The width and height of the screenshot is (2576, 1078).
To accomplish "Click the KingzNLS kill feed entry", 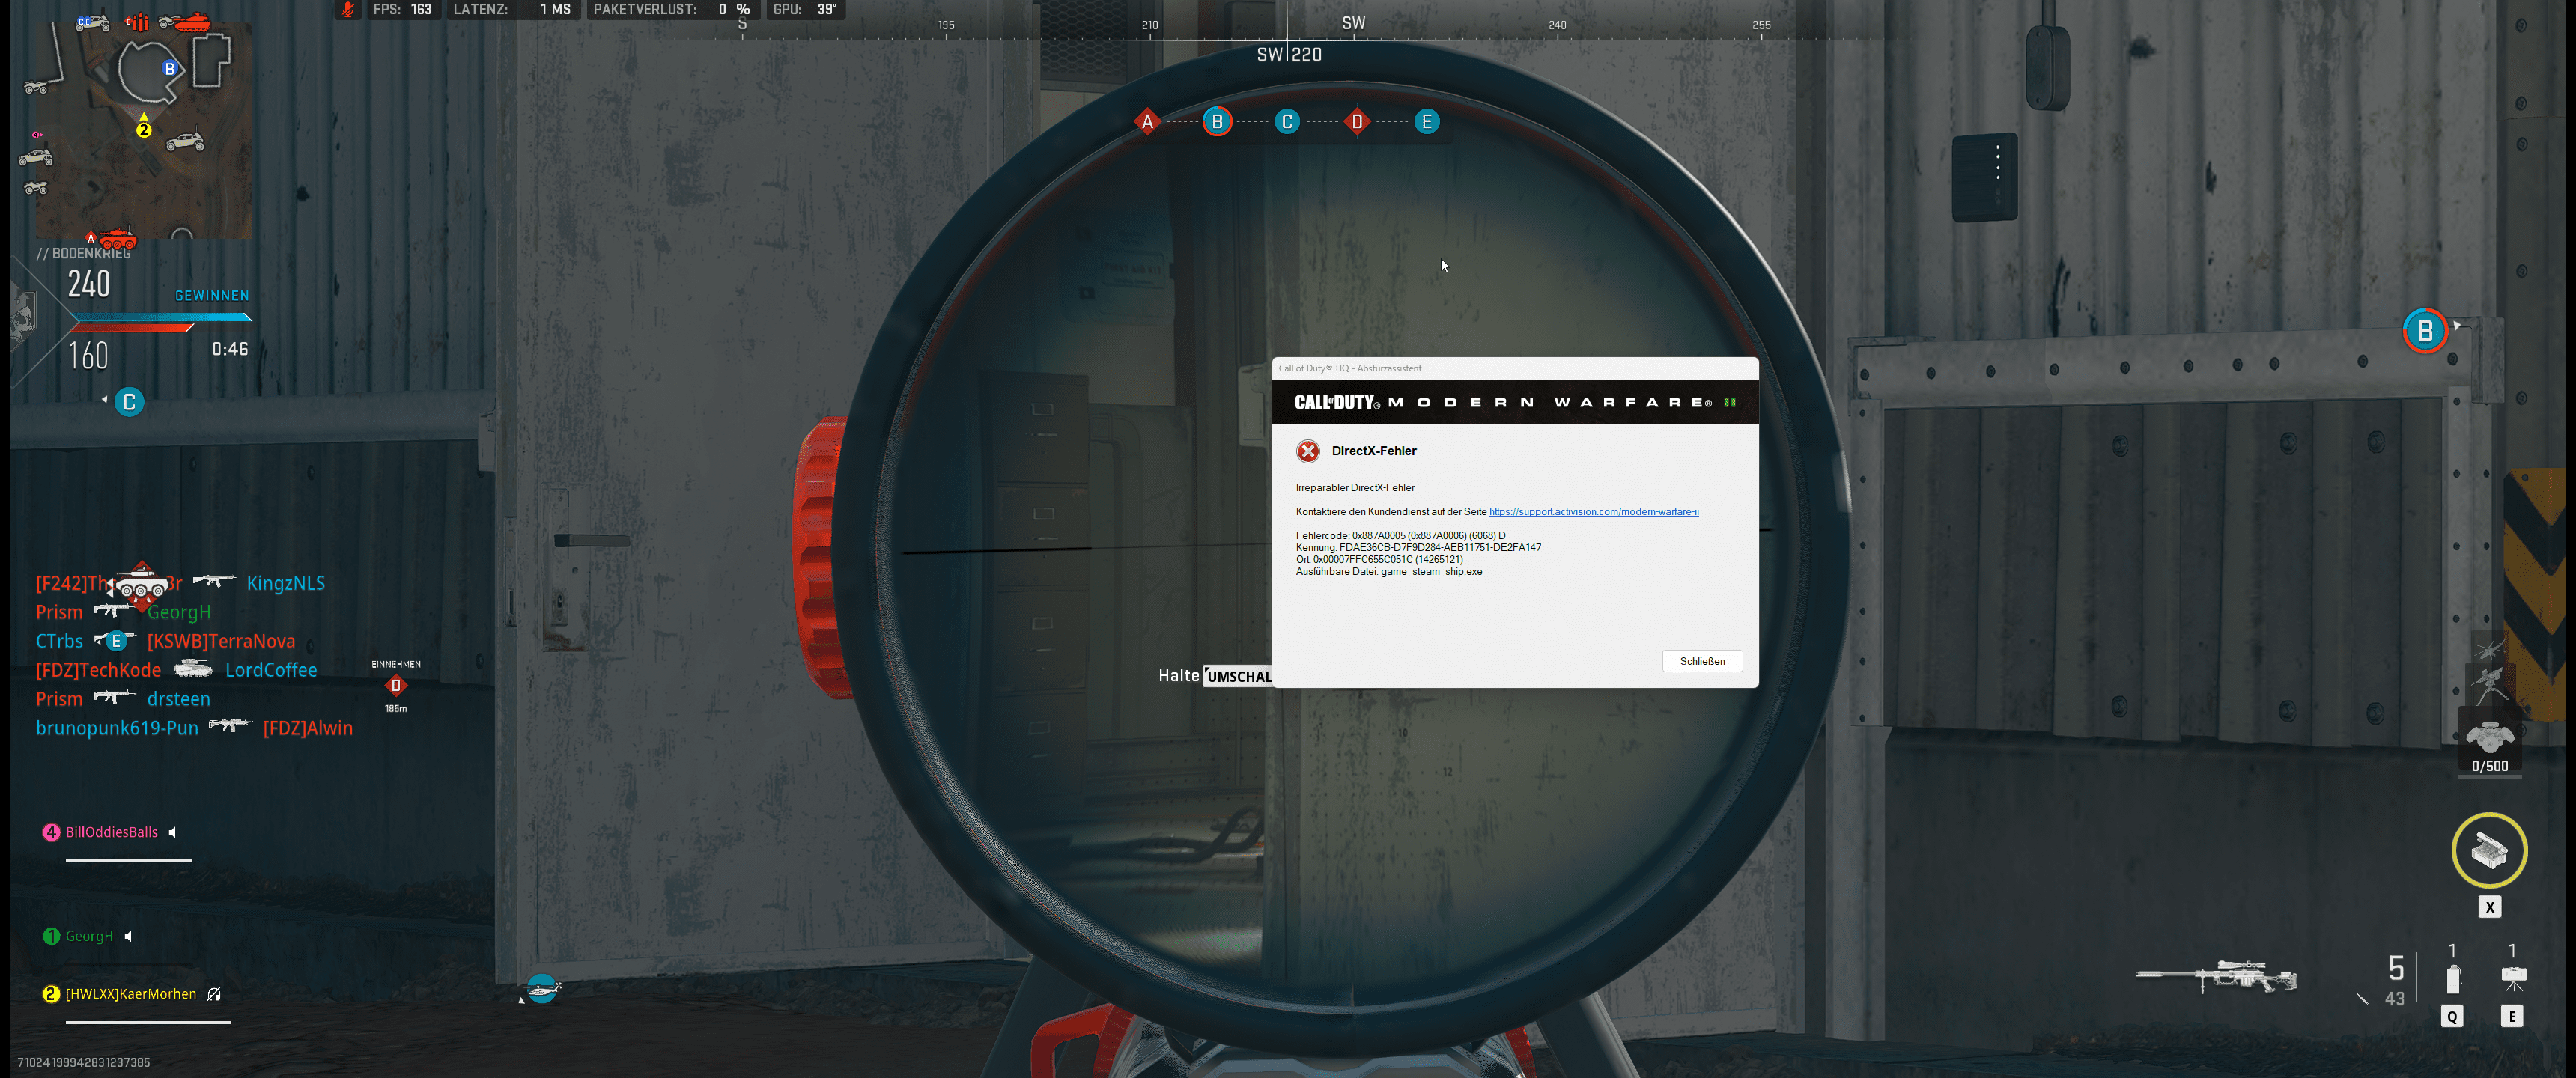I will (x=286, y=584).
